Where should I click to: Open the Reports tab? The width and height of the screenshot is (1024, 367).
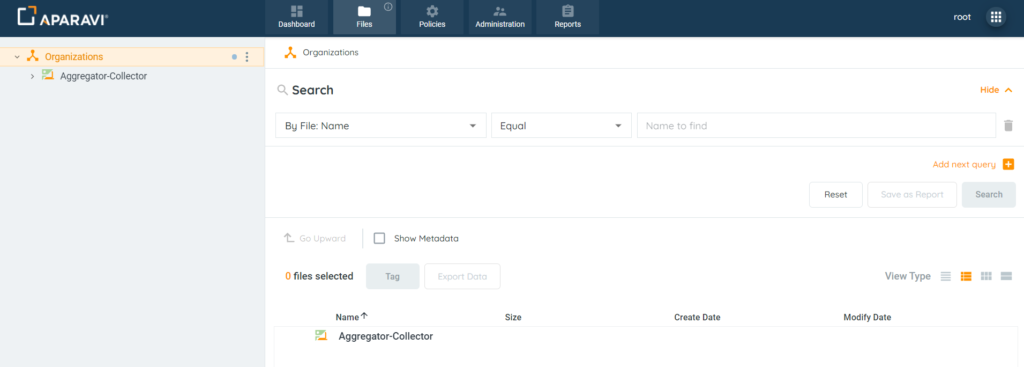[x=568, y=17]
